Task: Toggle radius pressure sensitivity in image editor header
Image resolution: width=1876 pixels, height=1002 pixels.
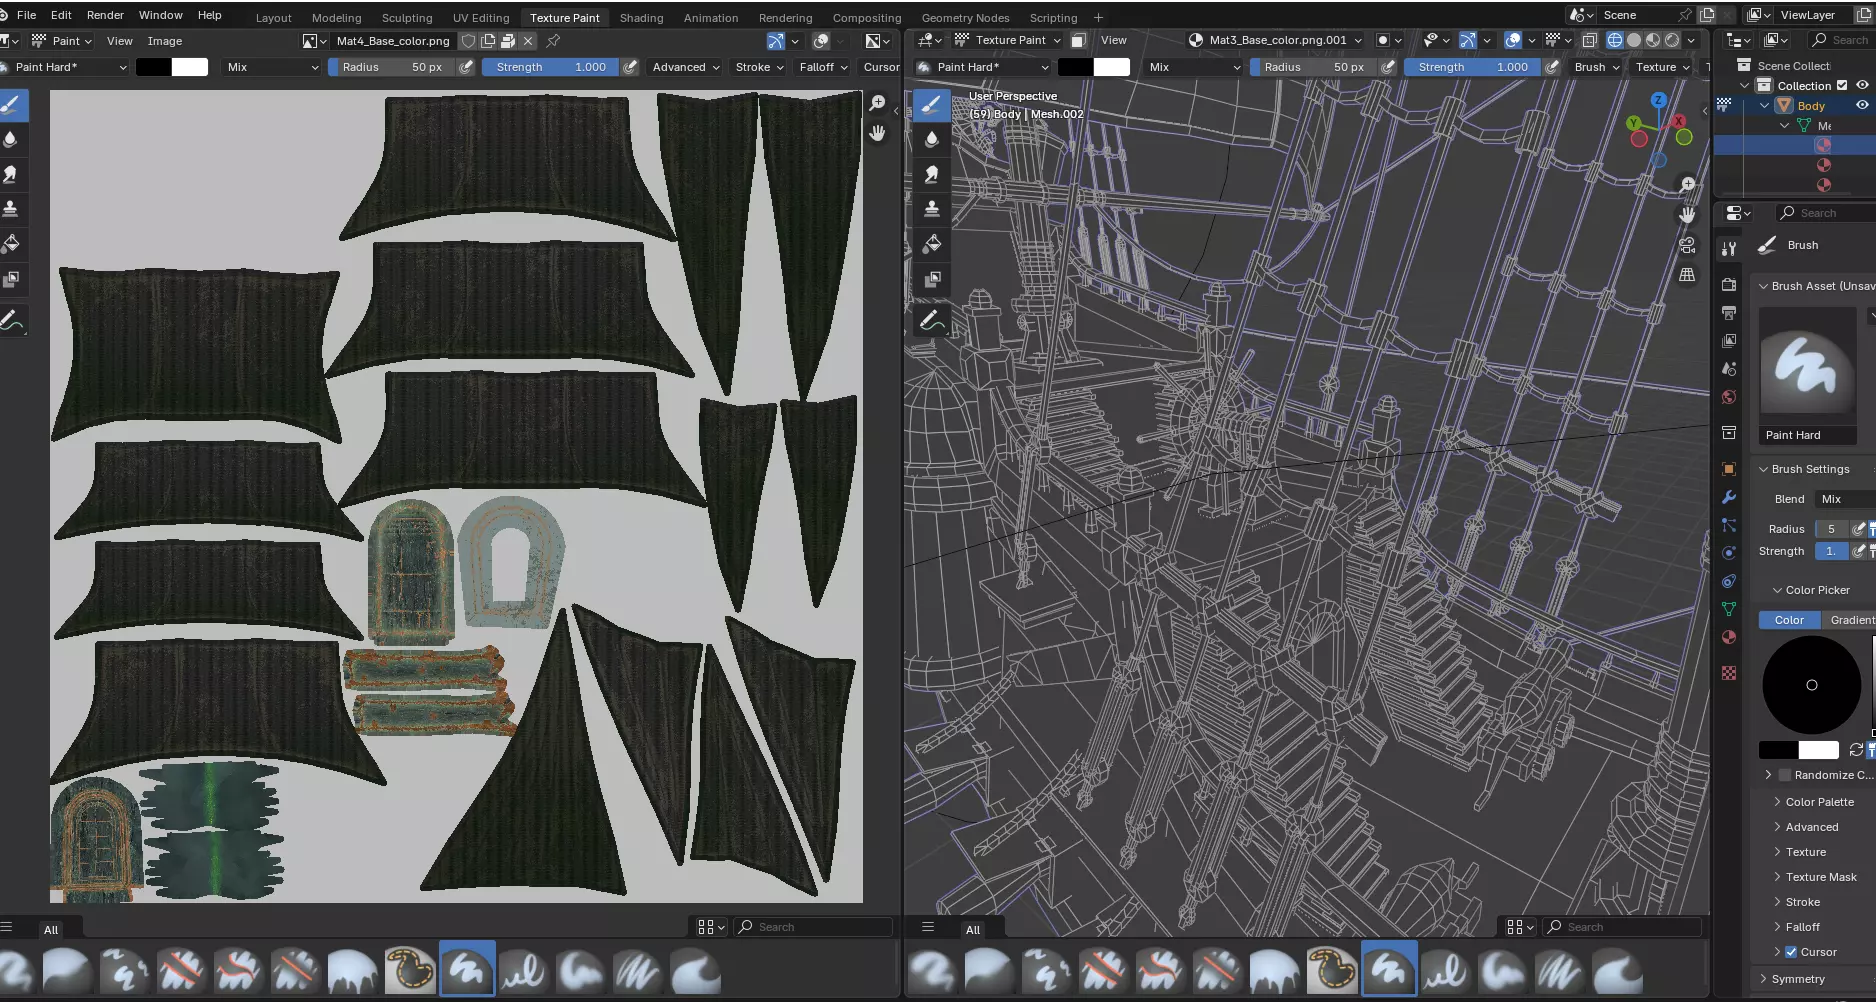Action: tap(466, 67)
